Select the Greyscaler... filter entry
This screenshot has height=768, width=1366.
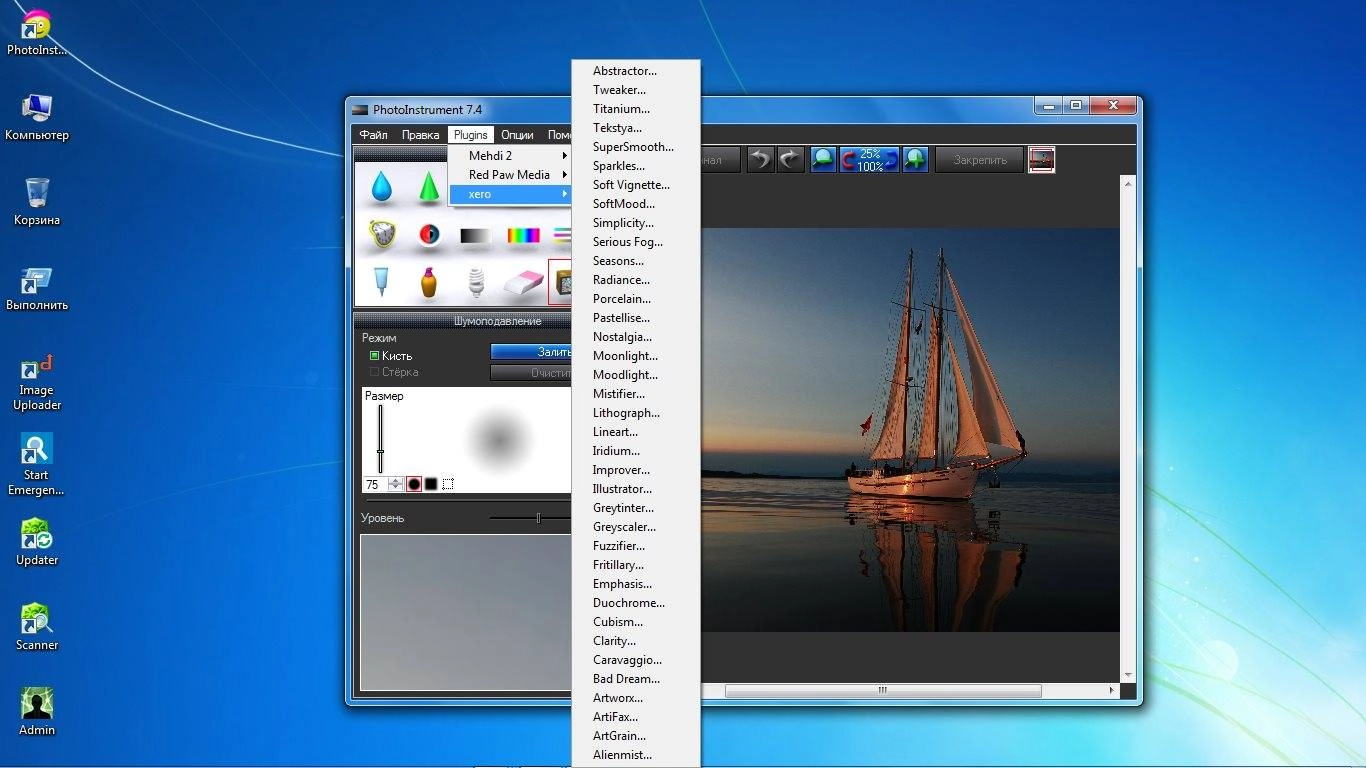[x=636, y=527]
